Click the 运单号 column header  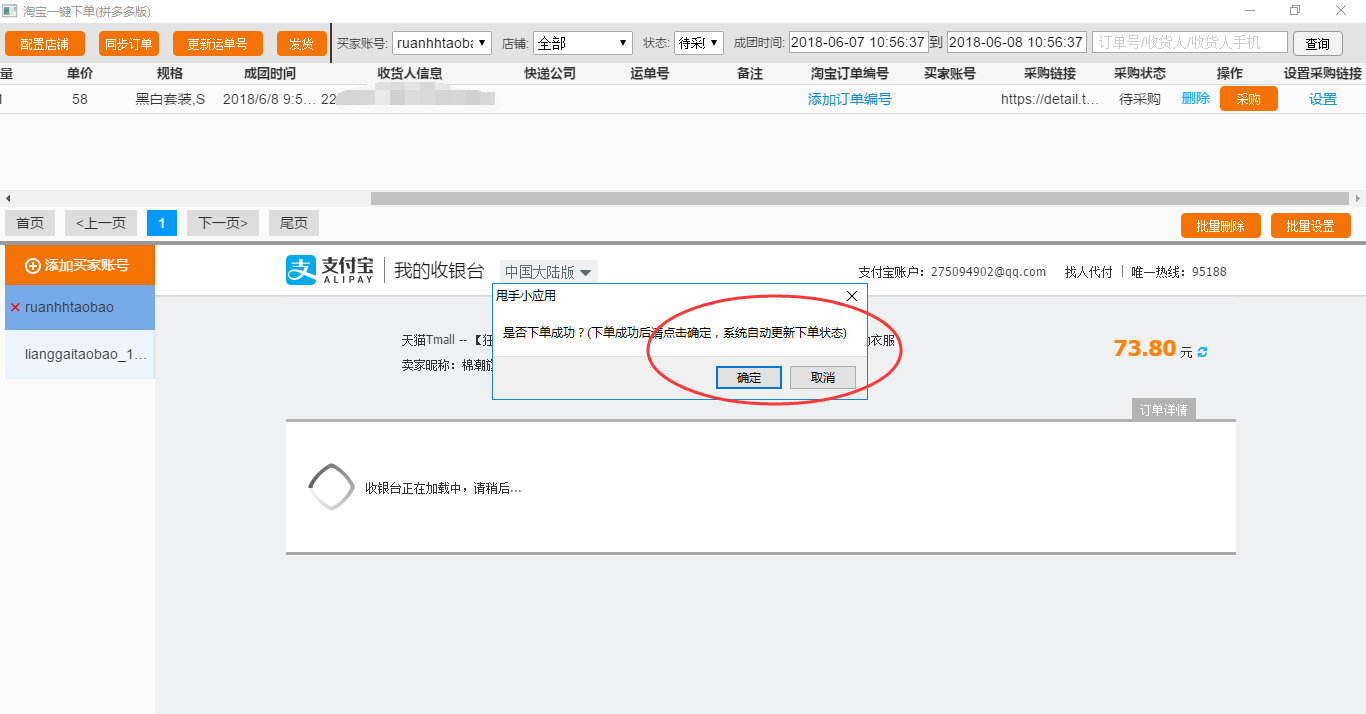tap(650, 74)
